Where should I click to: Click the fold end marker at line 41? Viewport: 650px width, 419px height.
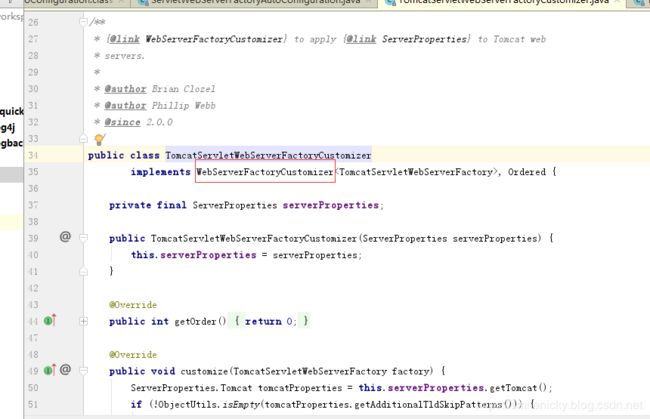83,271
